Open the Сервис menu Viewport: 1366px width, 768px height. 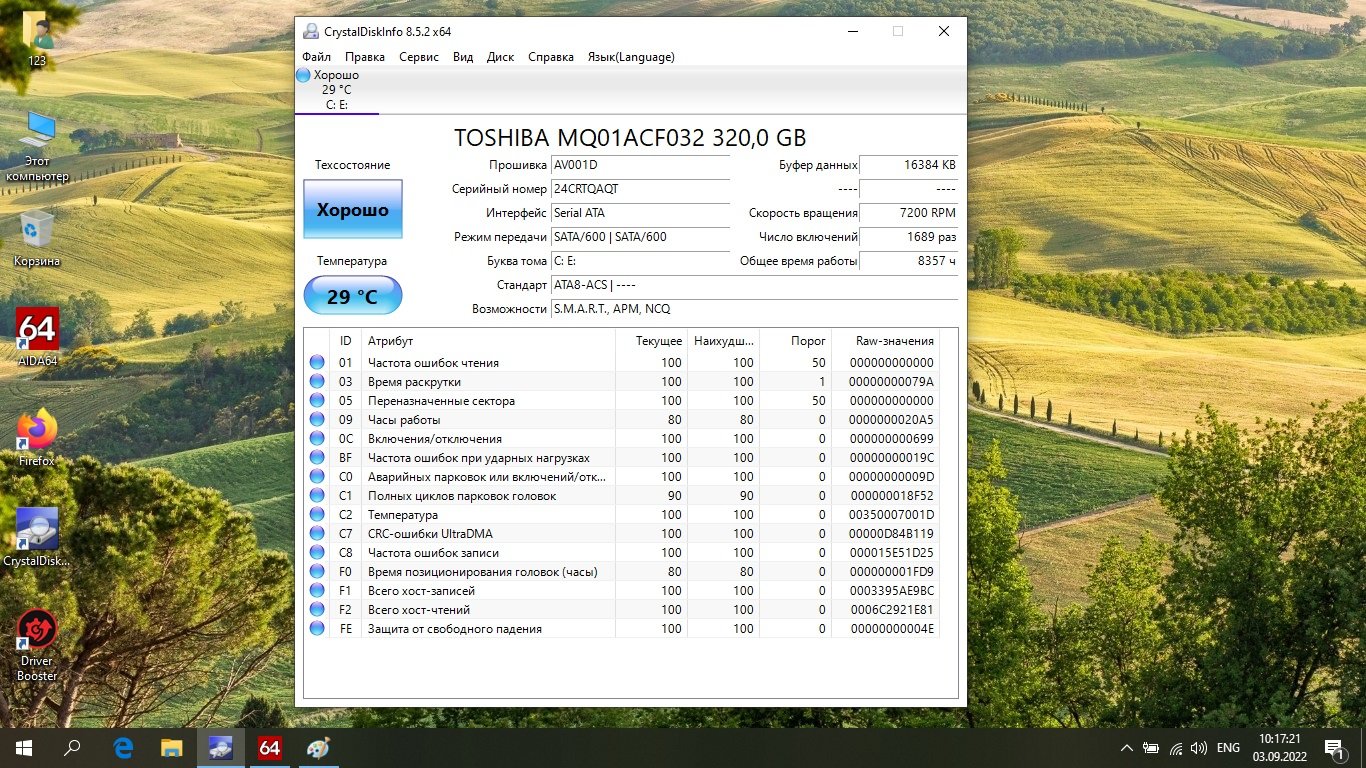[x=419, y=57]
